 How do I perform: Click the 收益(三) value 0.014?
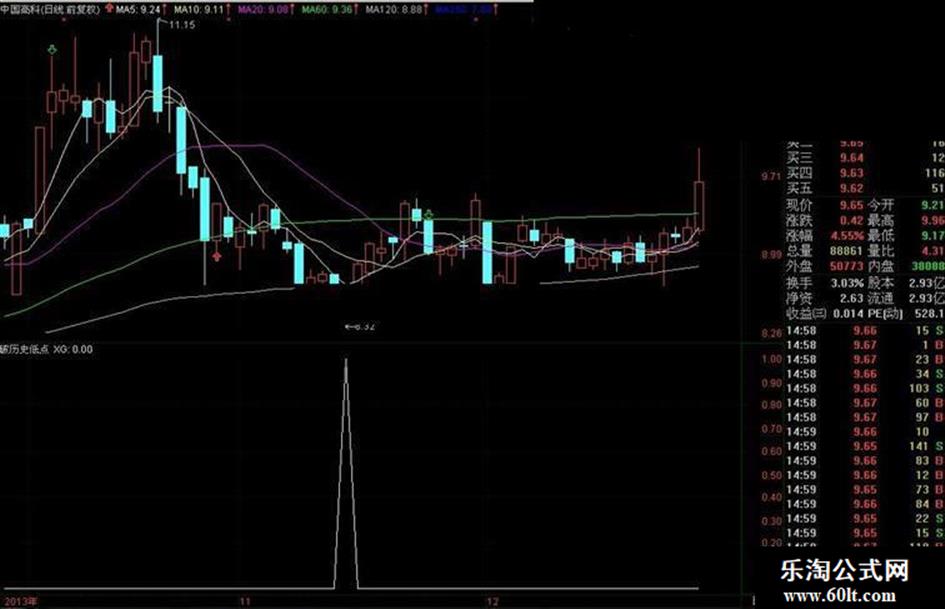848,314
